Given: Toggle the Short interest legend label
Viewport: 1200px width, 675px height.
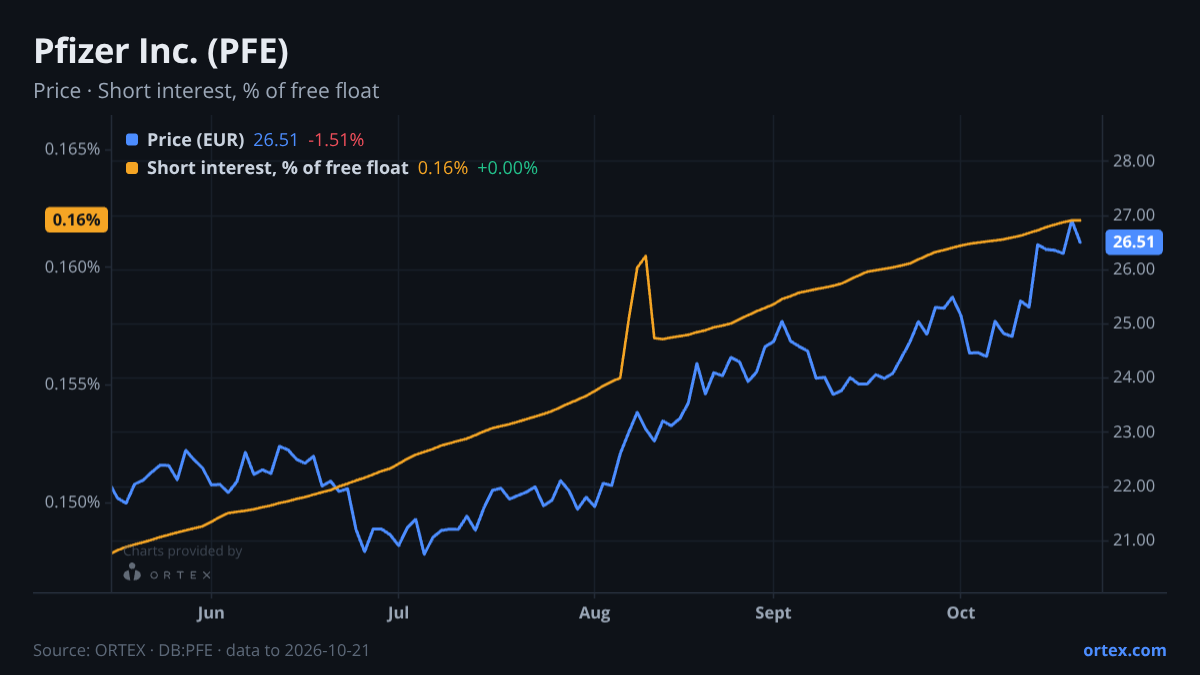Looking at the screenshot, I should click(278, 168).
